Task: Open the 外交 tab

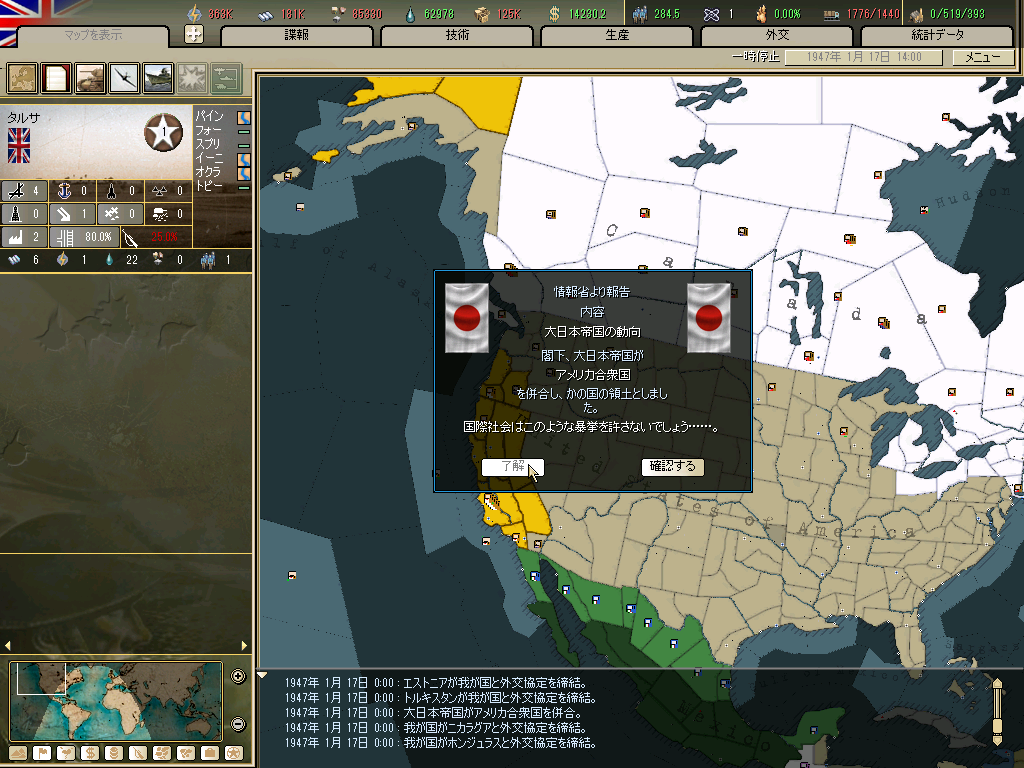Action: pyautogui.click(x=777, y=36)
